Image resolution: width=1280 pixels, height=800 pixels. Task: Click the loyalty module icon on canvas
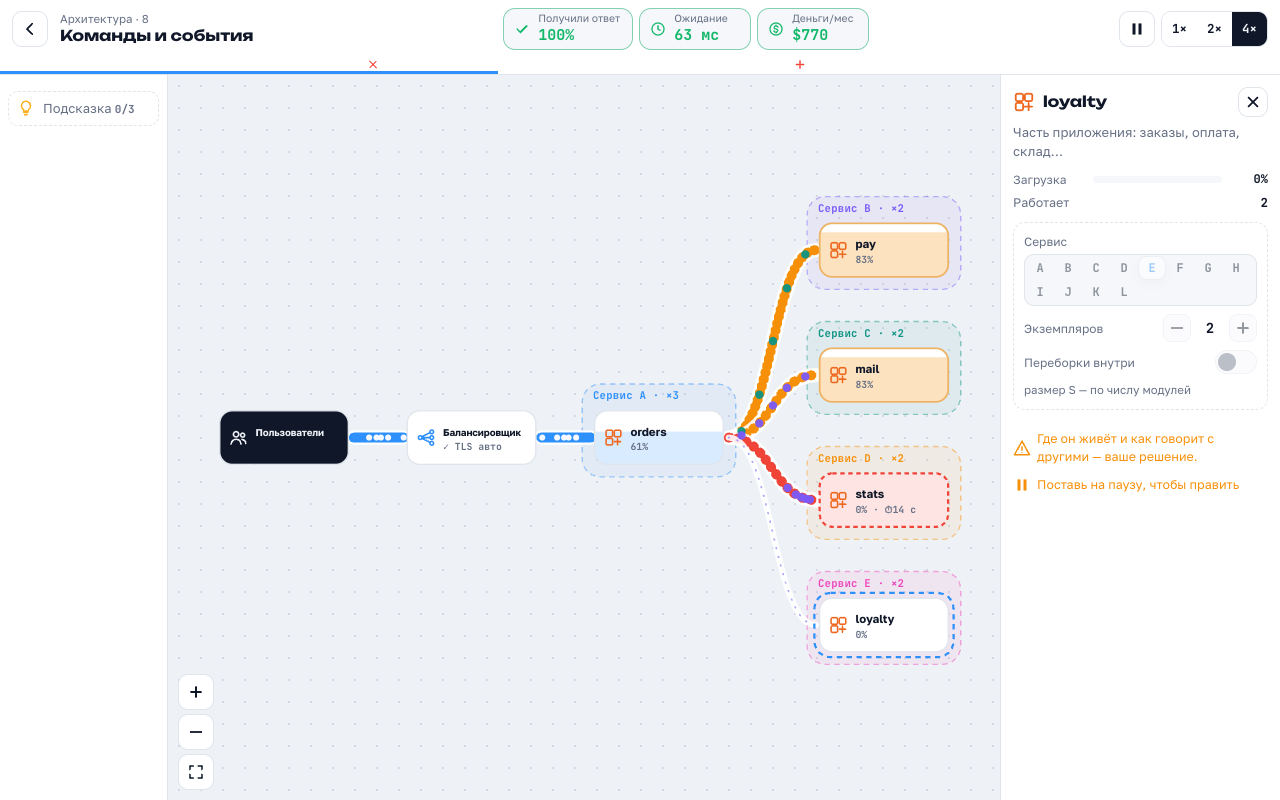[838, 625]
